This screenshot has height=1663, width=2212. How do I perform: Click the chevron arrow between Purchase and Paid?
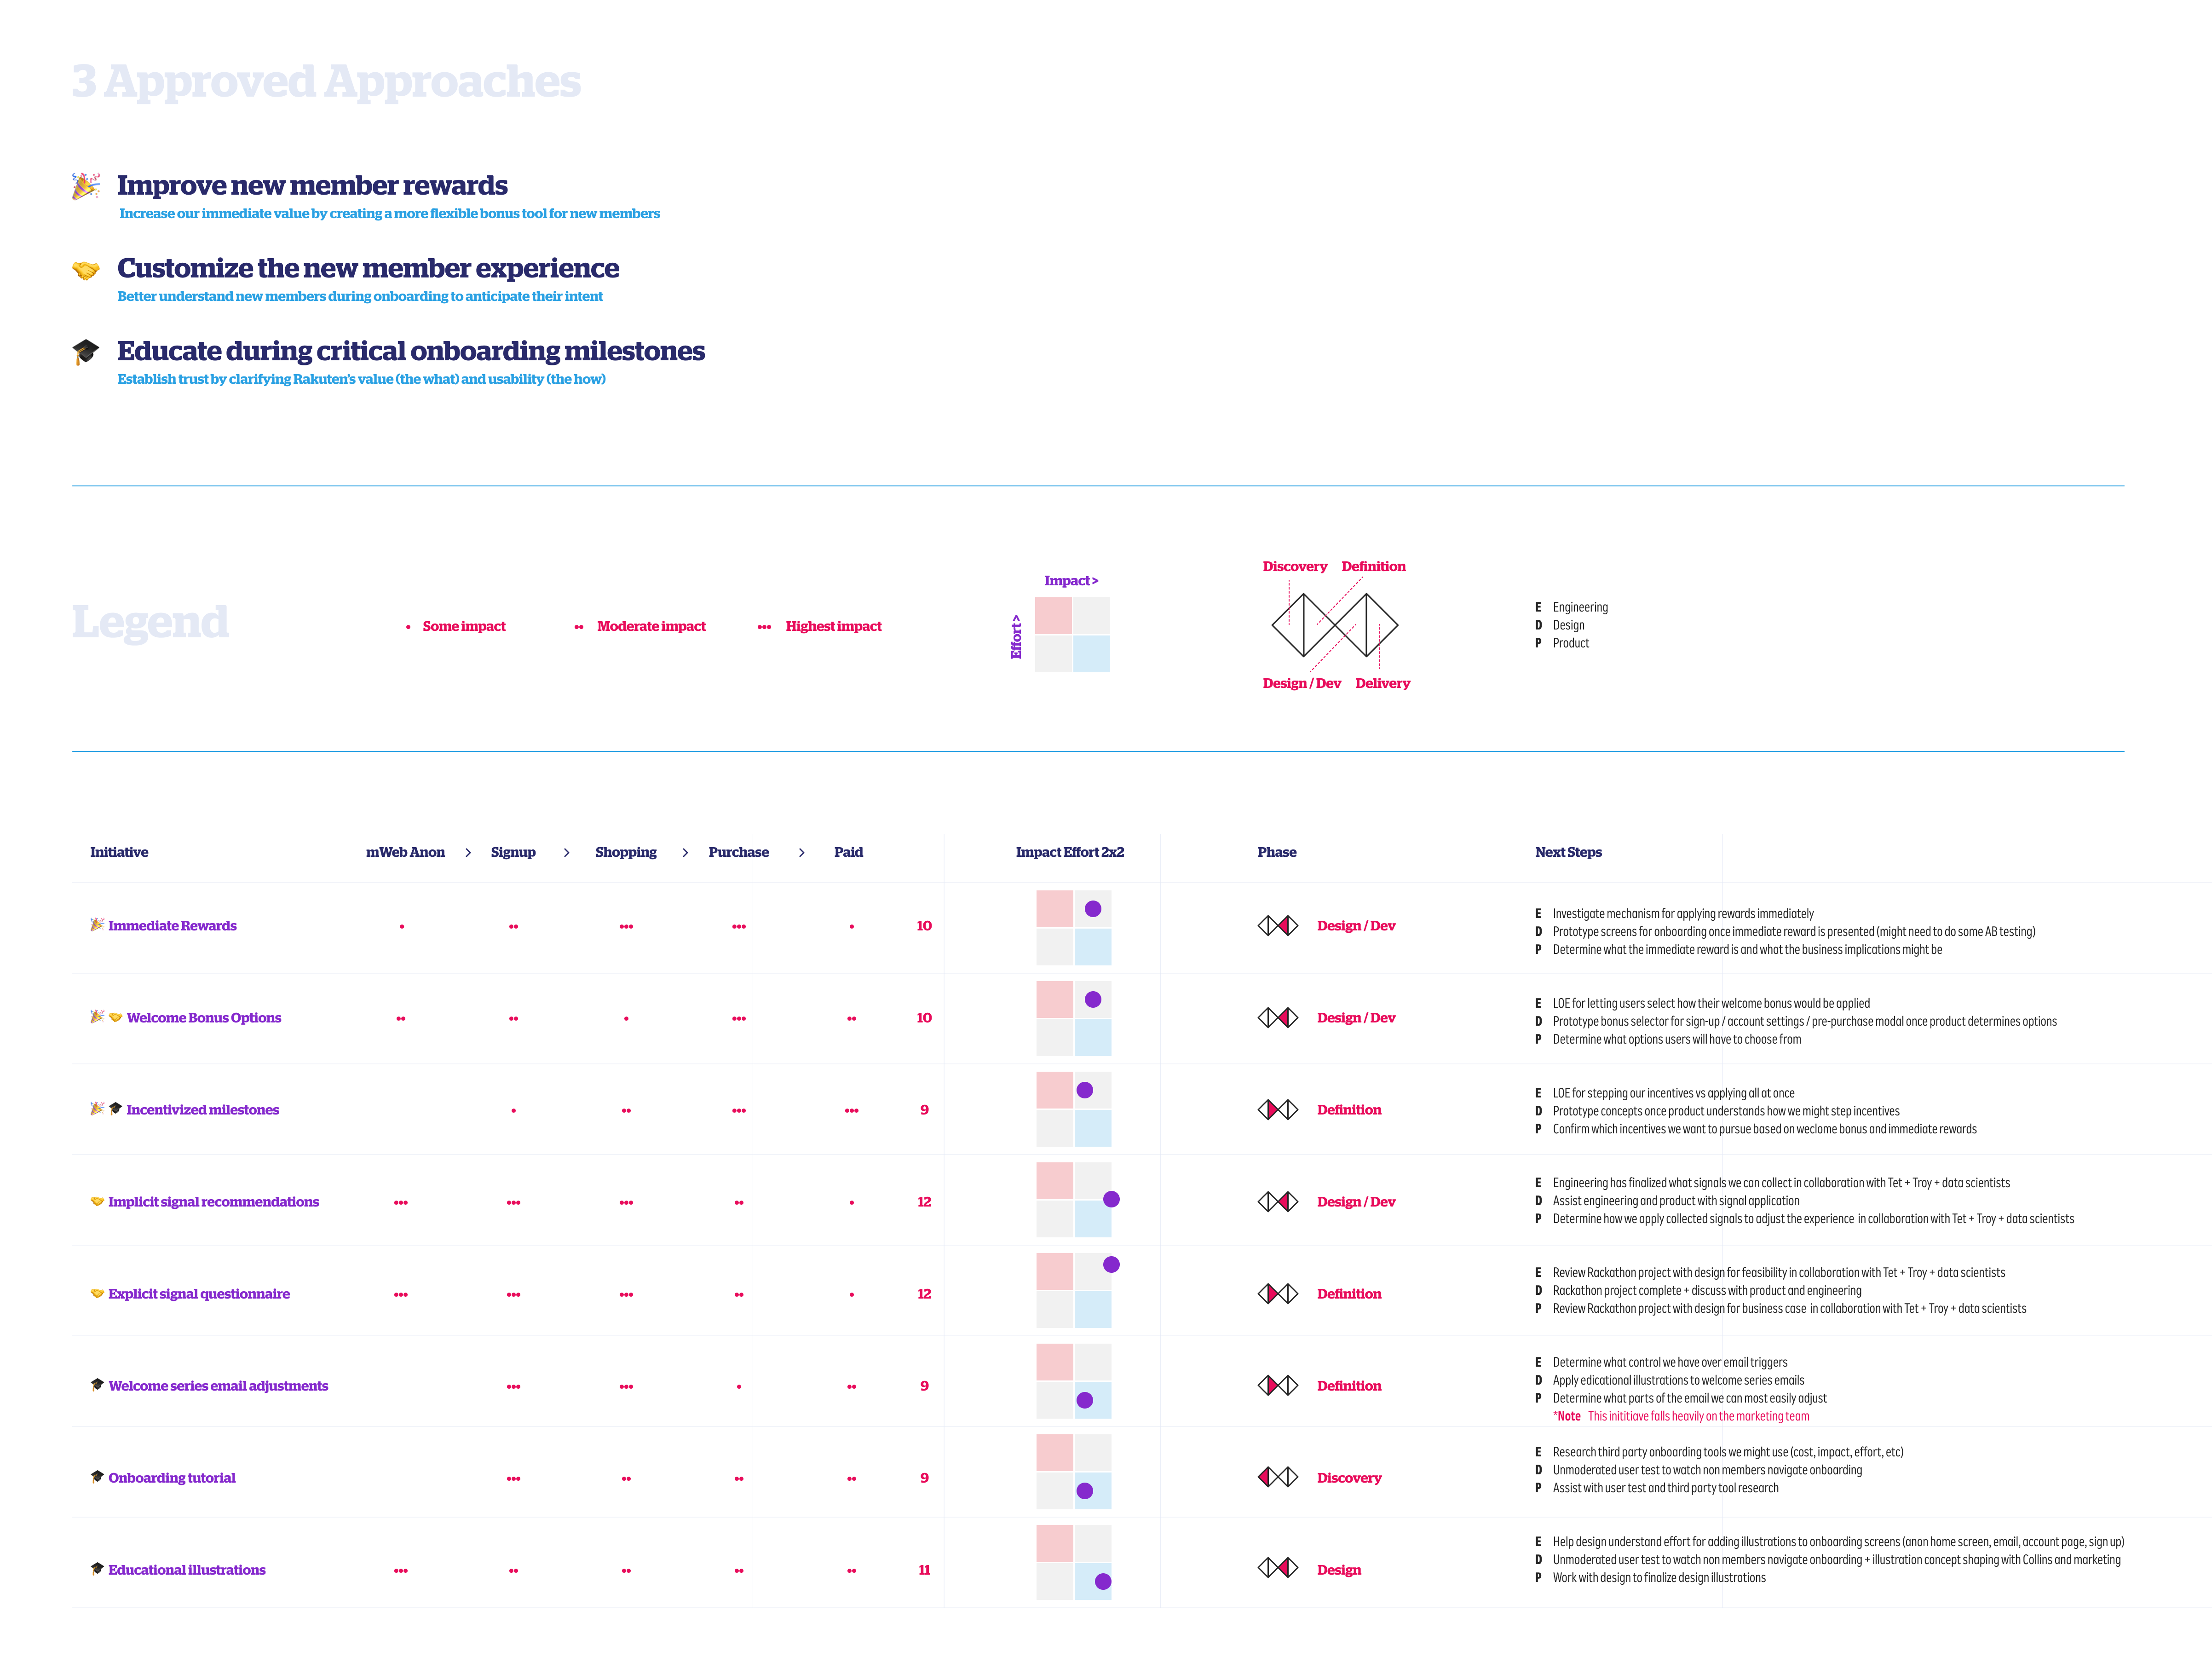pos(802,853)
